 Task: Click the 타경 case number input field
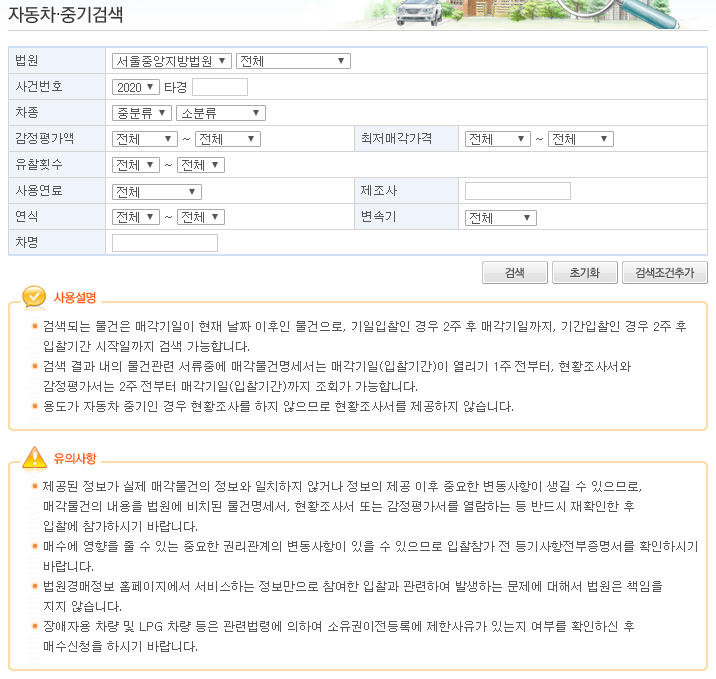pyautogui.click(x=220, y=87)
